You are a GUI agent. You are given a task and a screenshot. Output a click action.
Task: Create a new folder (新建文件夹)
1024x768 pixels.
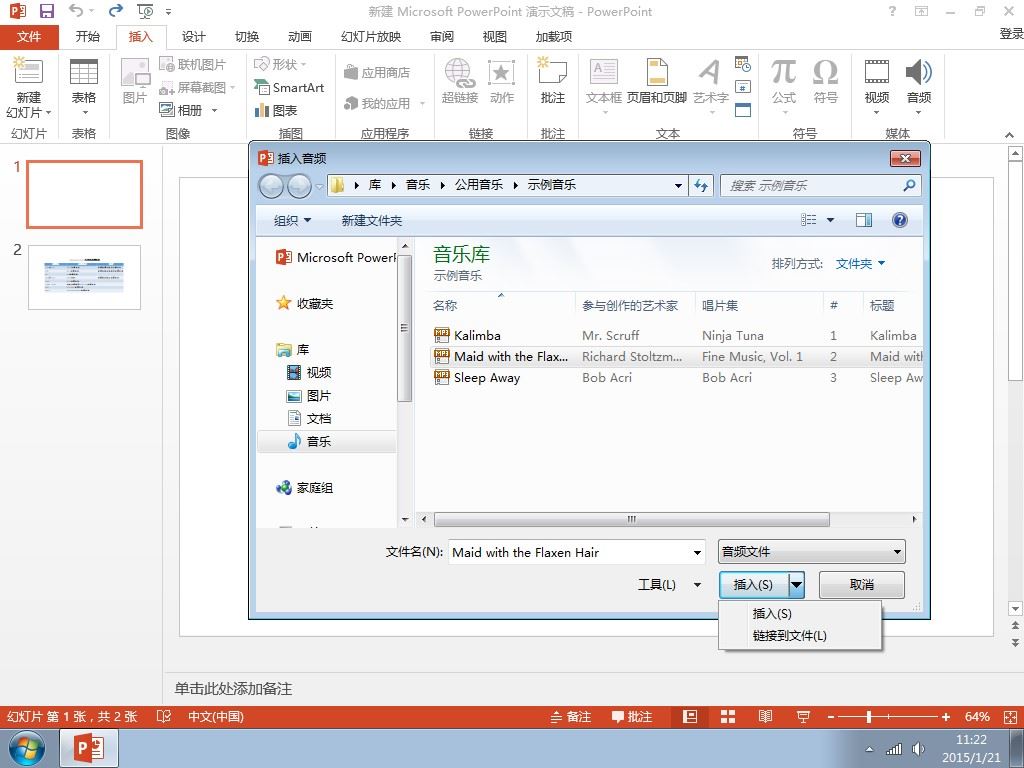pos(372,220)
